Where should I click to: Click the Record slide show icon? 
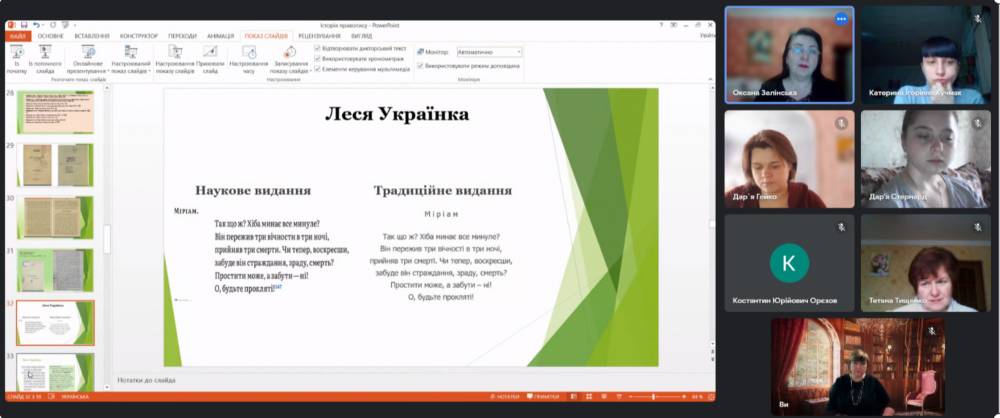(289, 52)
